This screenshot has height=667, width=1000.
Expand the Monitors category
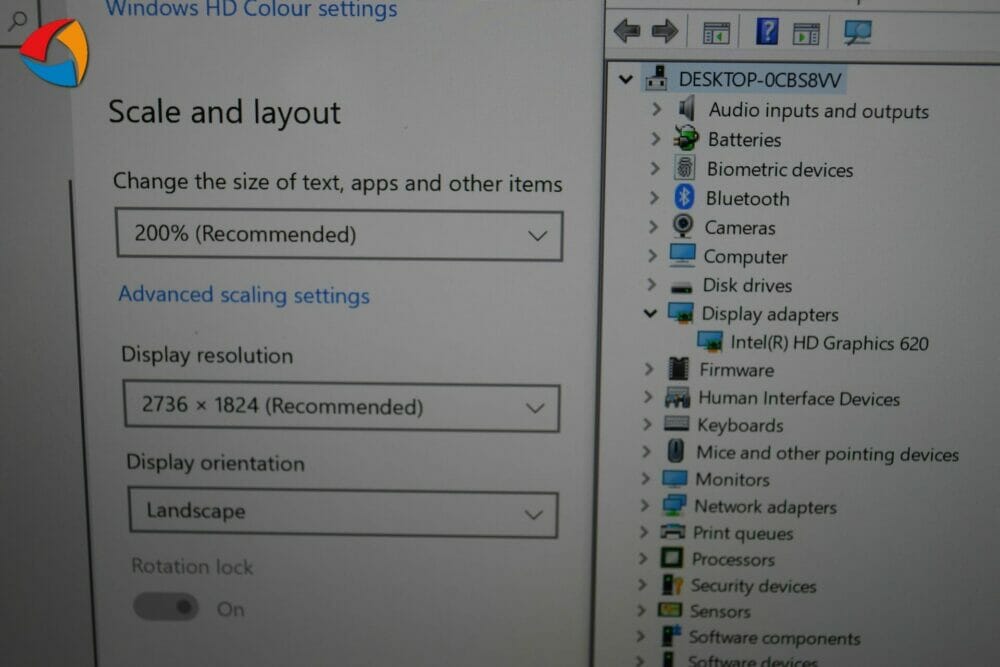(x=645, y=478)
